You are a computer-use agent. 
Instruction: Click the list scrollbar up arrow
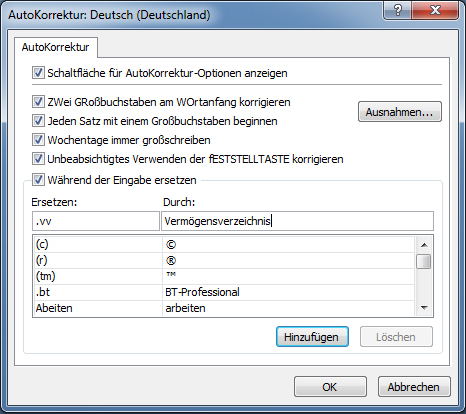(424, 245)
